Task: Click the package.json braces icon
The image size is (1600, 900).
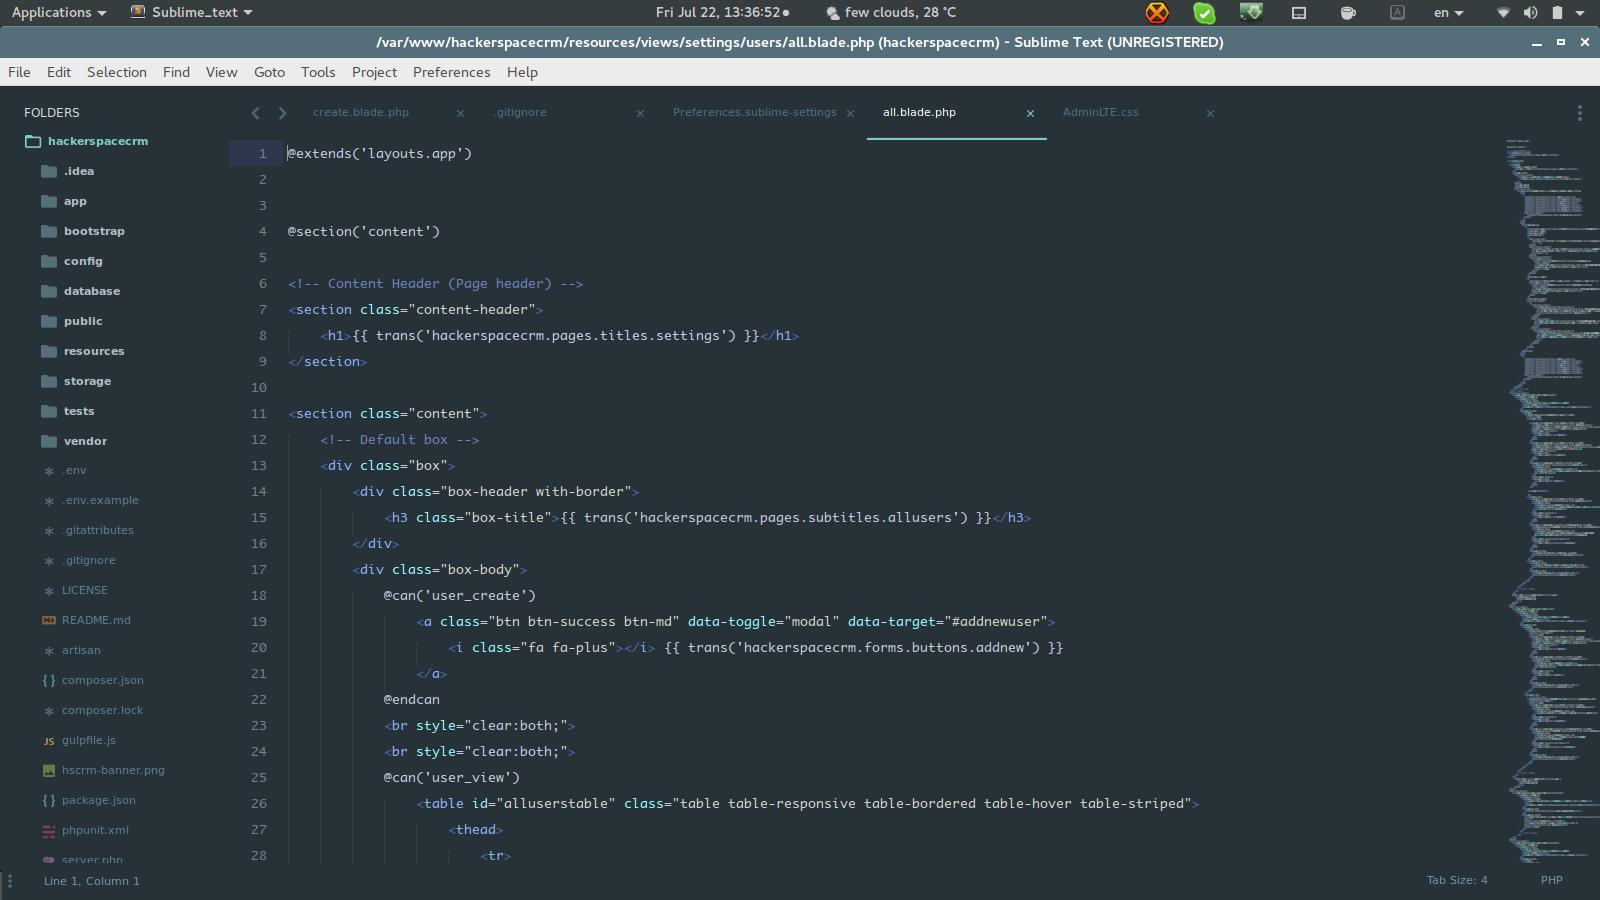Action: [x=49, y=800]
